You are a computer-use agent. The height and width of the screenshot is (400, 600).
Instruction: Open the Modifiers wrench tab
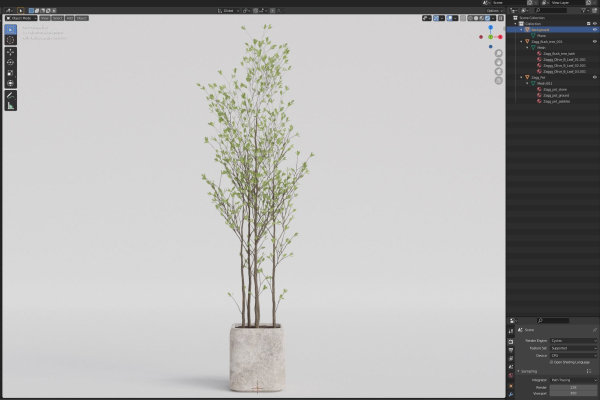coord(511,394)
